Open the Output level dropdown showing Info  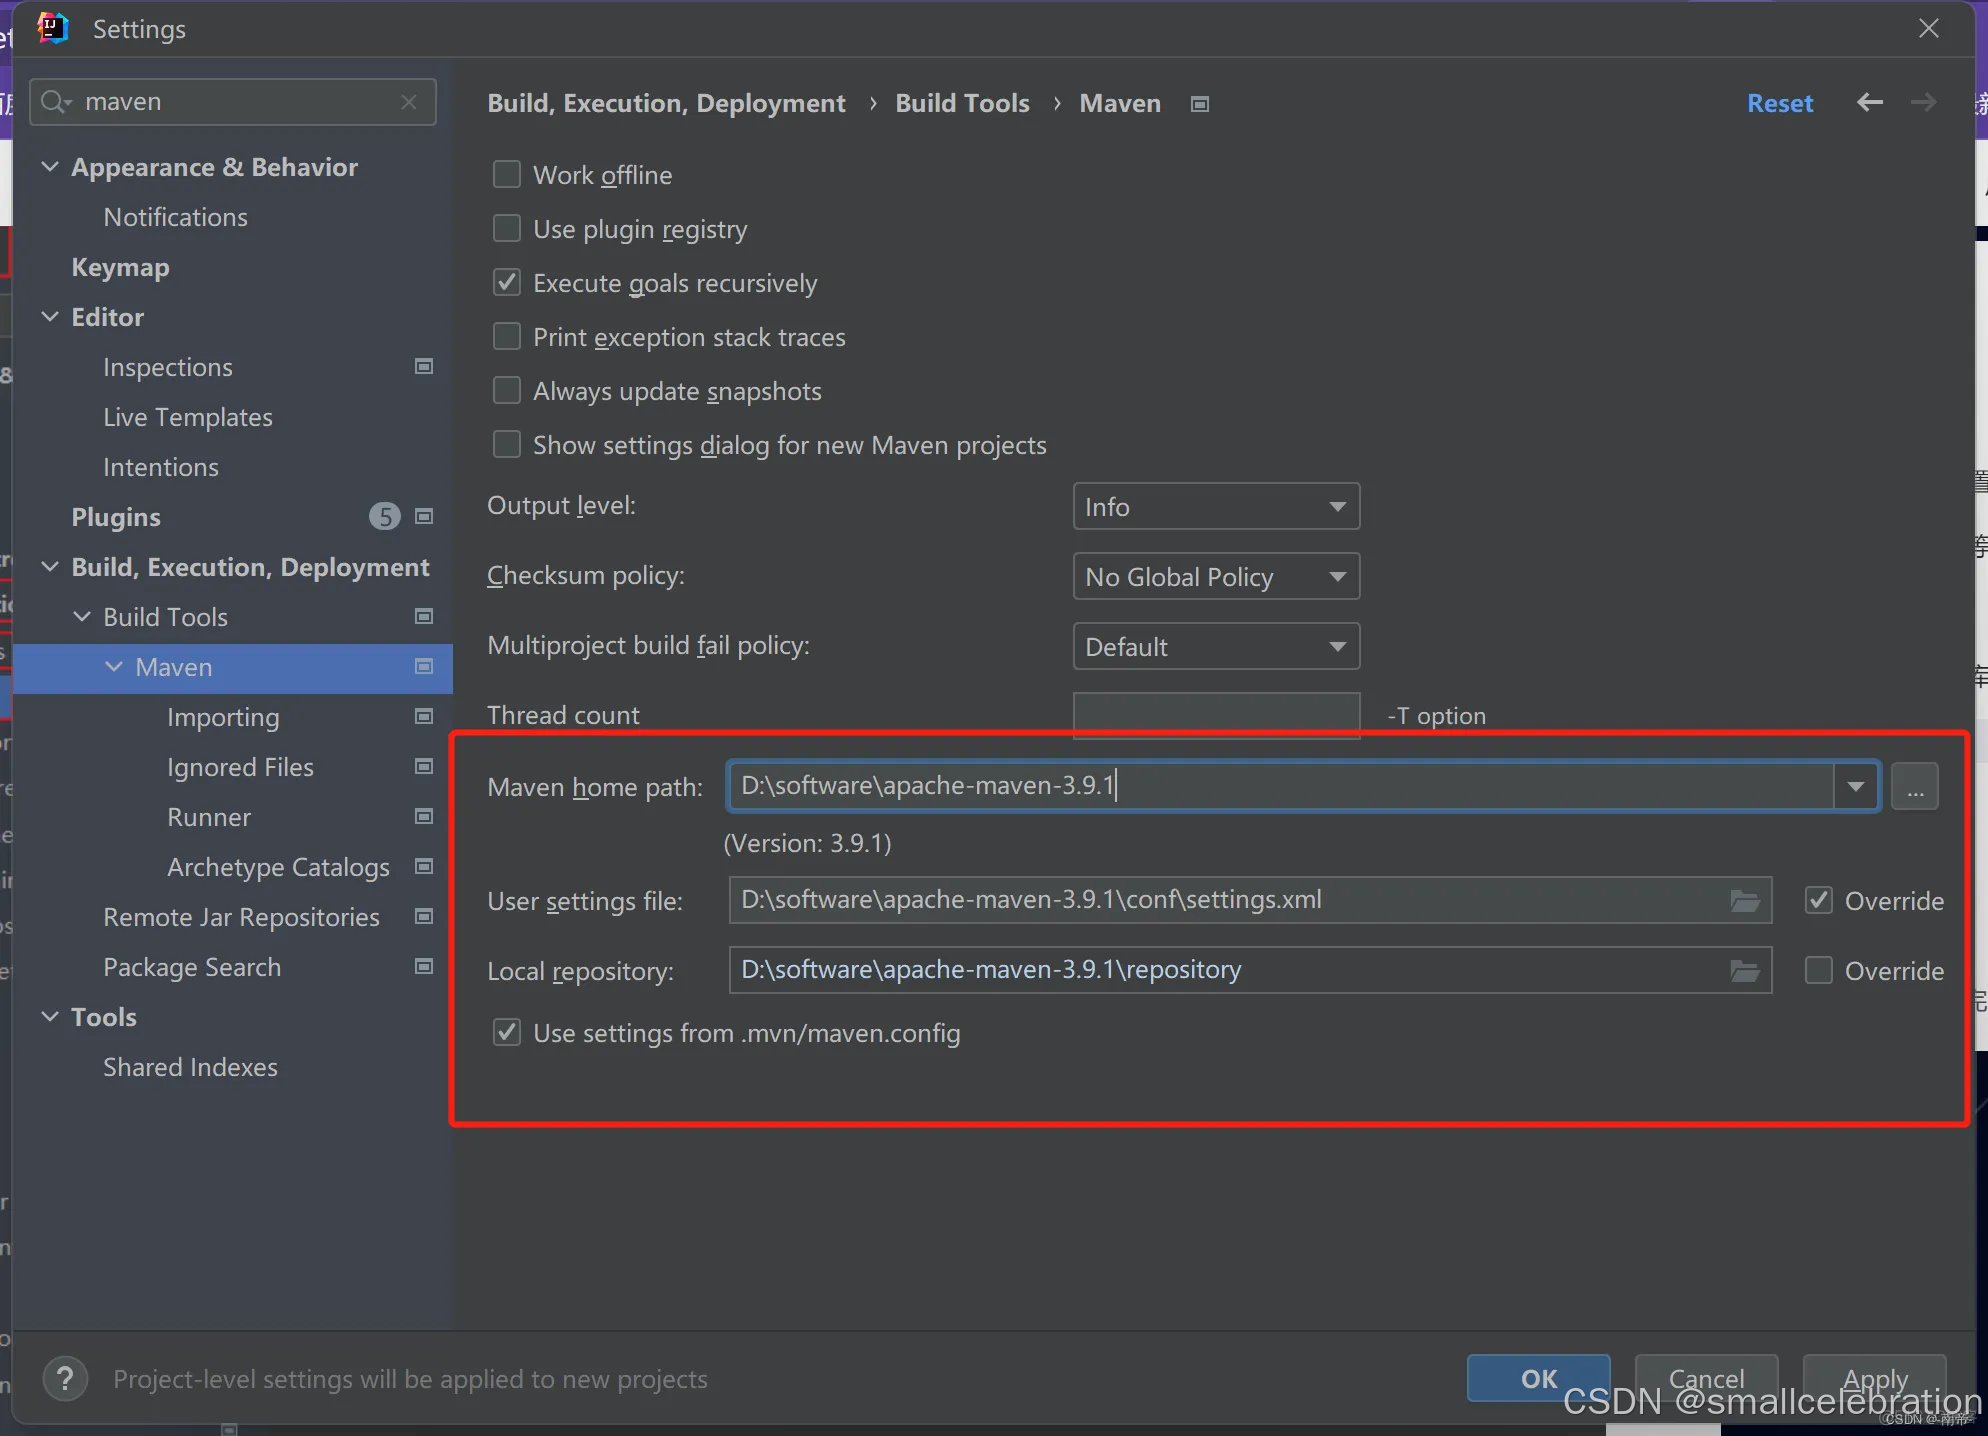tap(1215, 506)
